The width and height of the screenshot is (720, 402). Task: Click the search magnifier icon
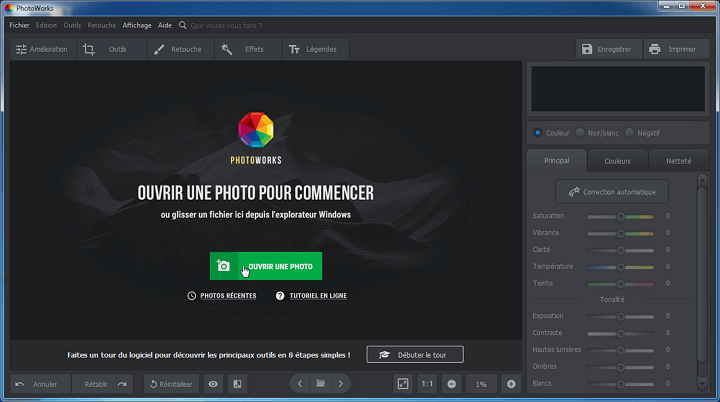pyautogui.click(x=183, y=25)
